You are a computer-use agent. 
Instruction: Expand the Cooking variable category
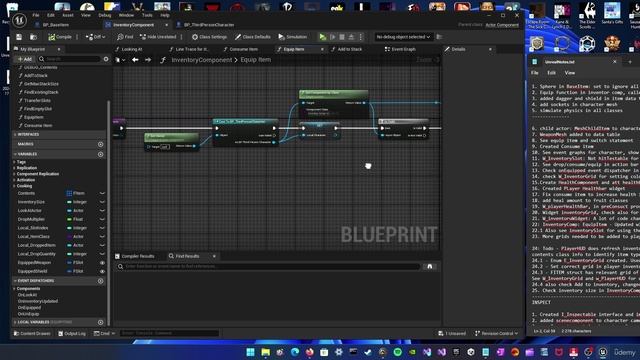[x=15, y=186]
